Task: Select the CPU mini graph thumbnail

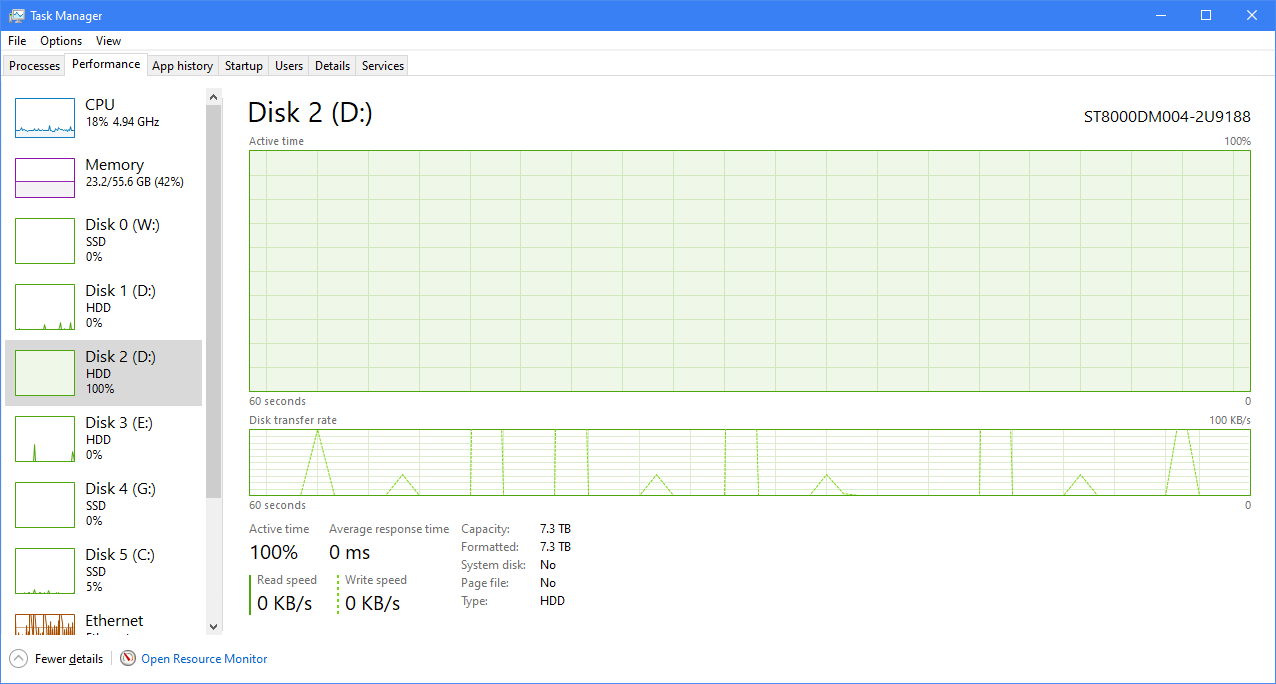Action: click(x=45, y=117)
